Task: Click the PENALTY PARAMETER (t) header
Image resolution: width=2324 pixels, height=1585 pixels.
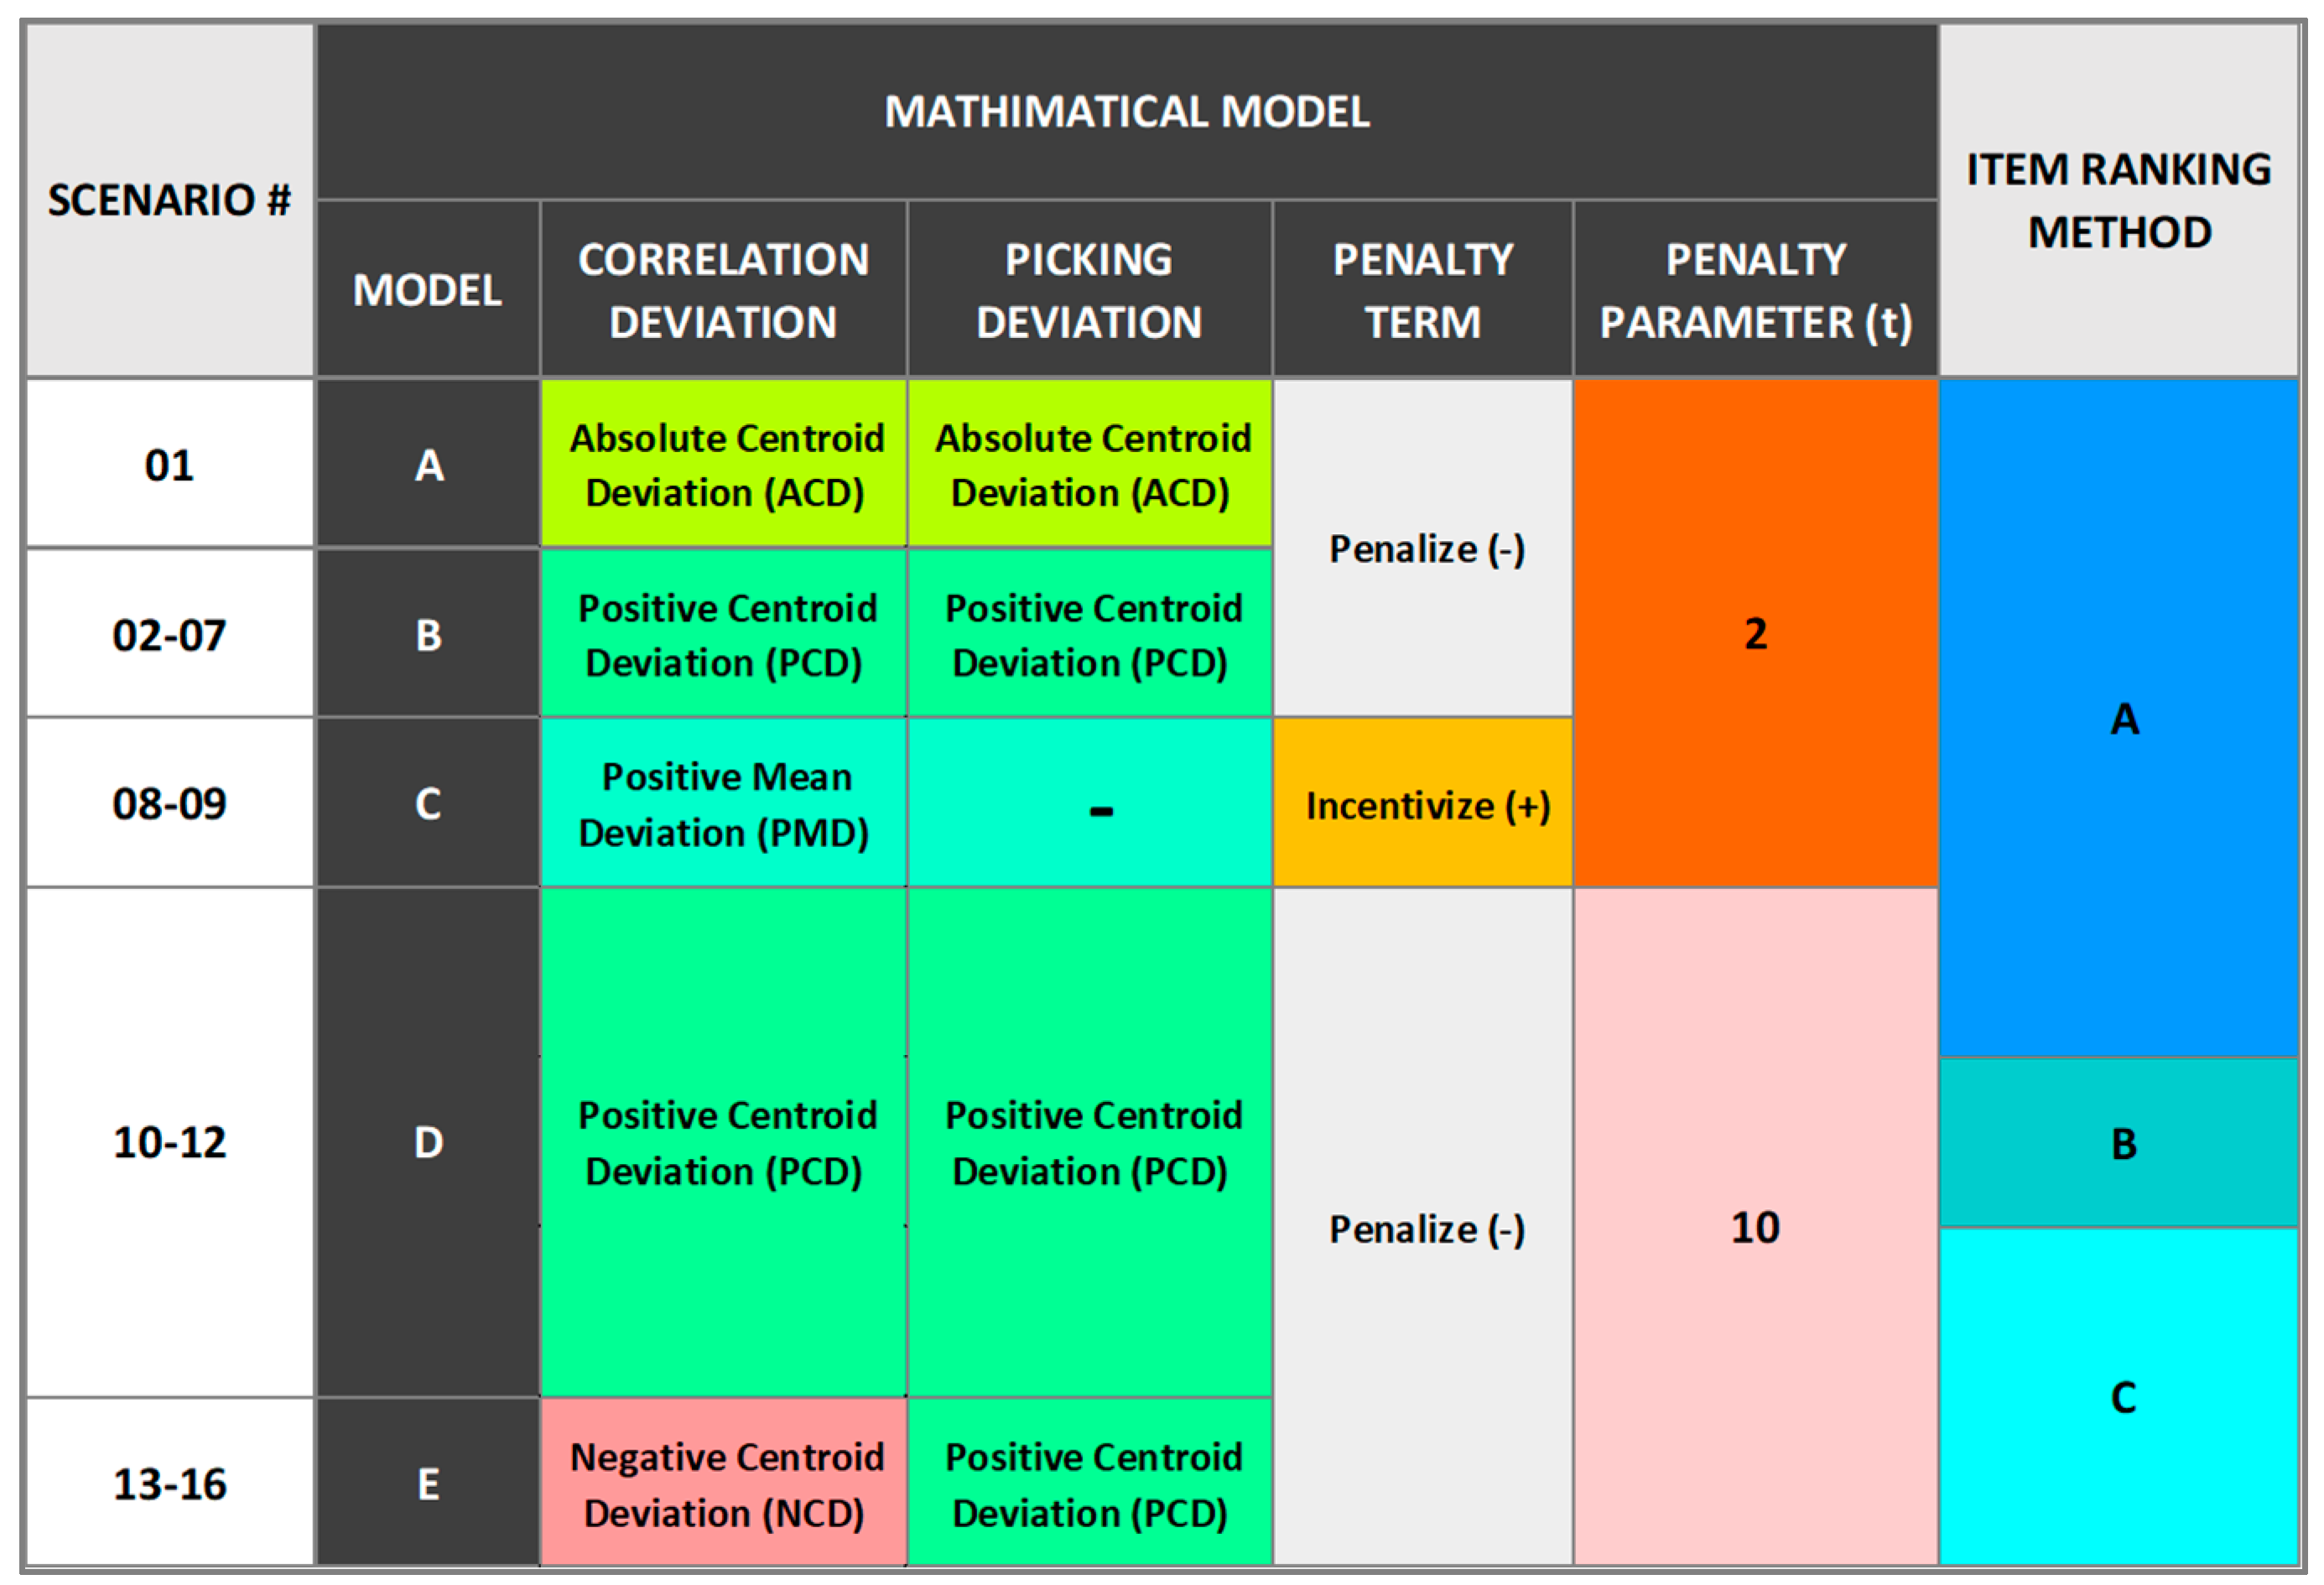Action: click(1755, 290)
